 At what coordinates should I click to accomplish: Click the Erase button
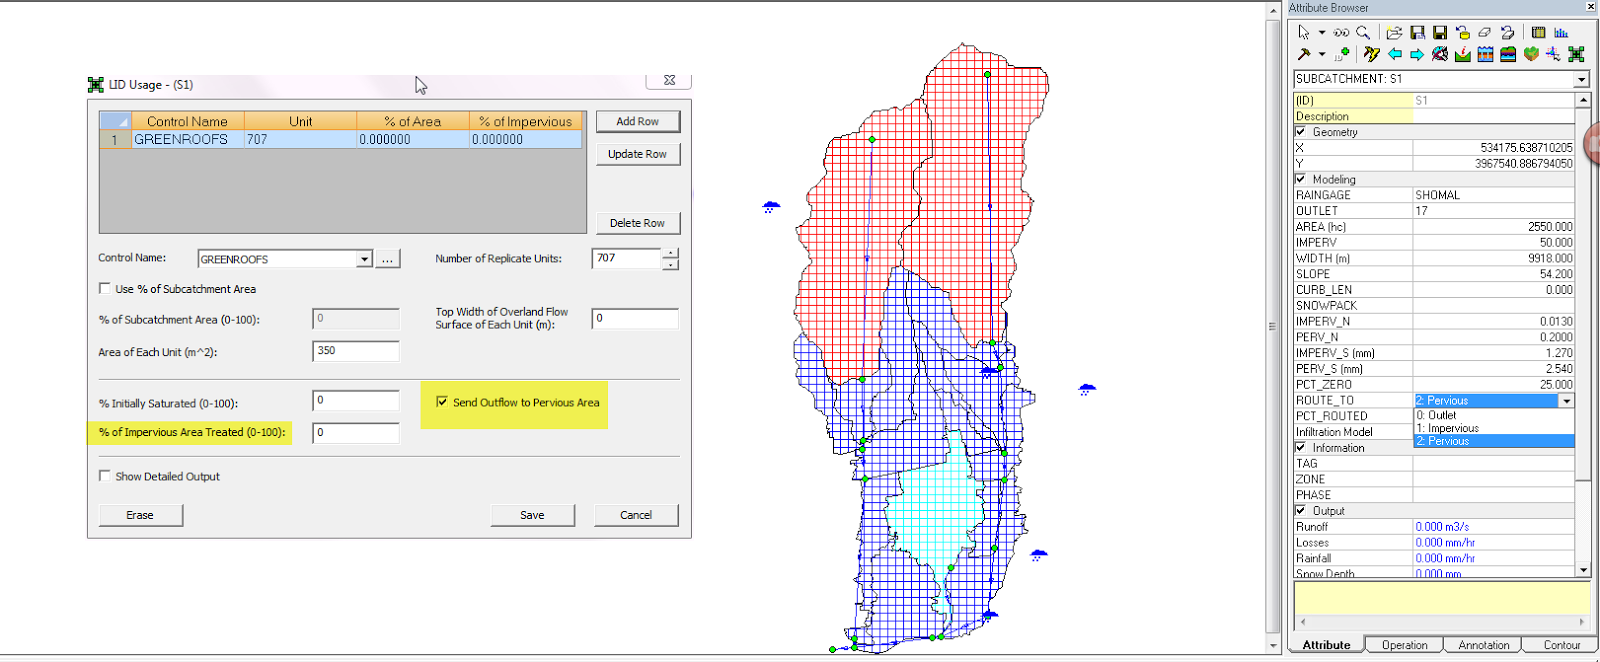coord(140,515)
